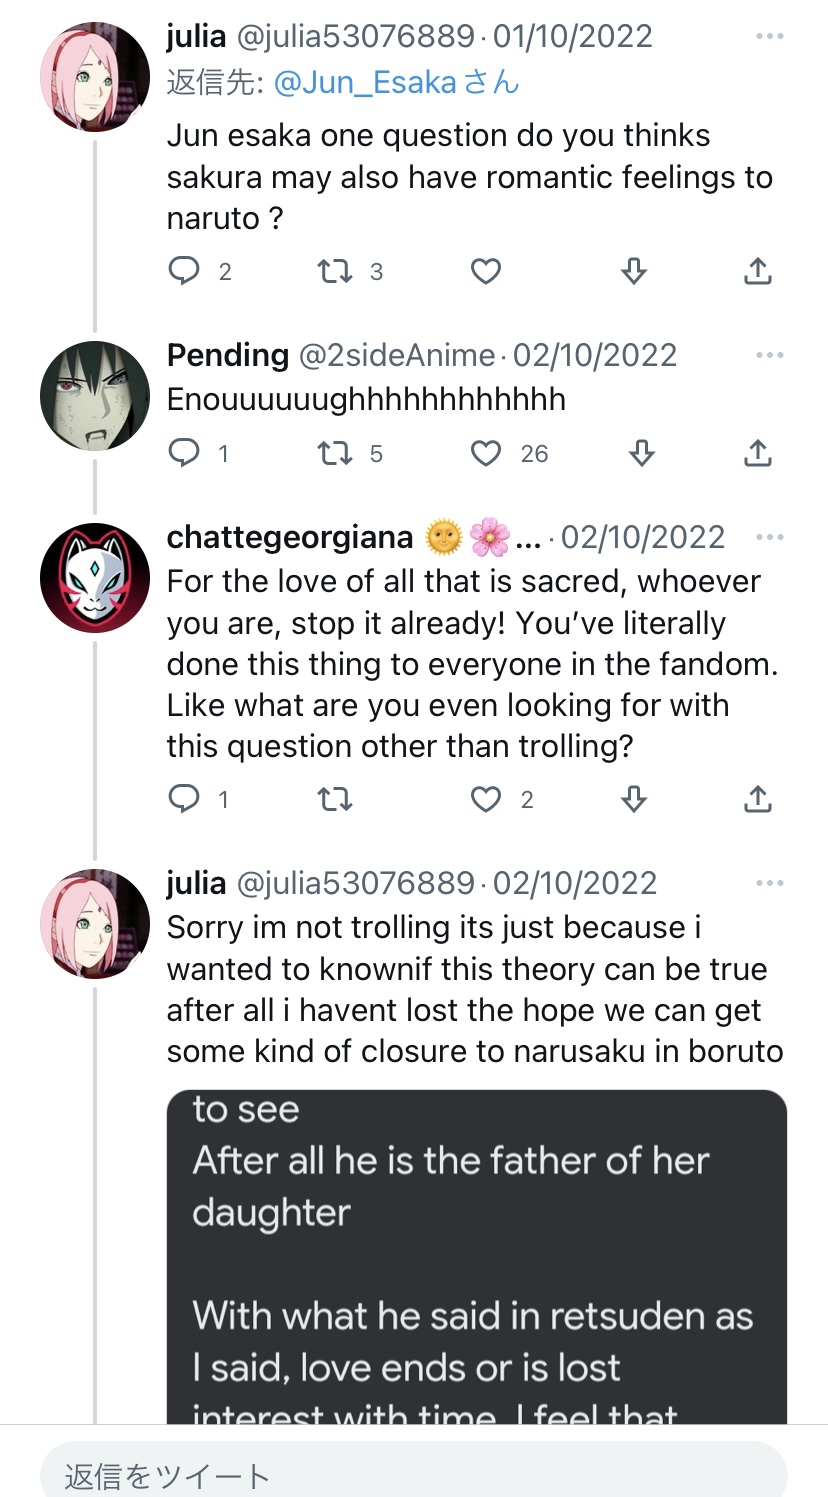Retweet Pending's tweet with 5 retweets
828x1497 pixels.
[x=335, y=454]
